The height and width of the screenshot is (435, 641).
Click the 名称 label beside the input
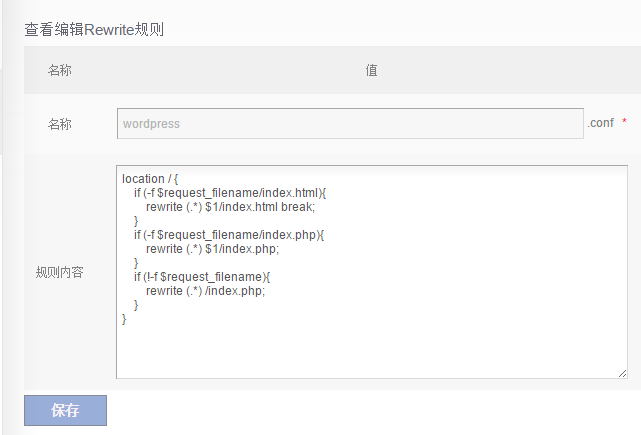59,124
